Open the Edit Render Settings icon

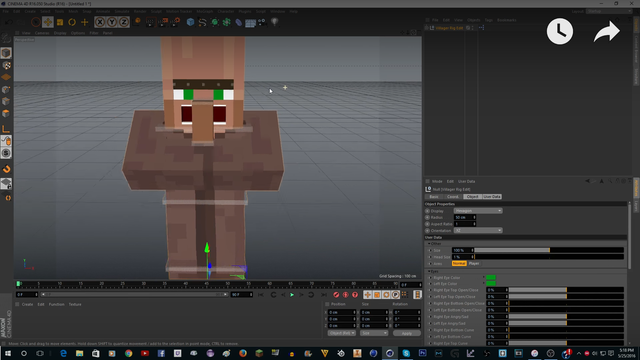(x=176, y=22)
